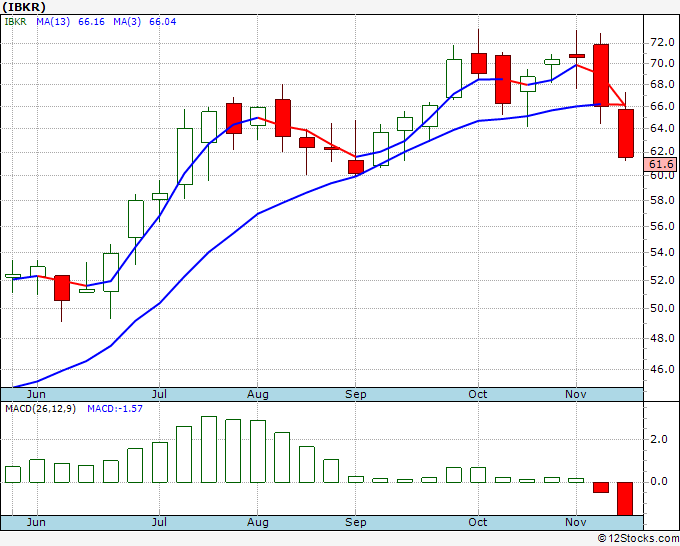Select the MA(3) value 66.04

tap(163, 22)
